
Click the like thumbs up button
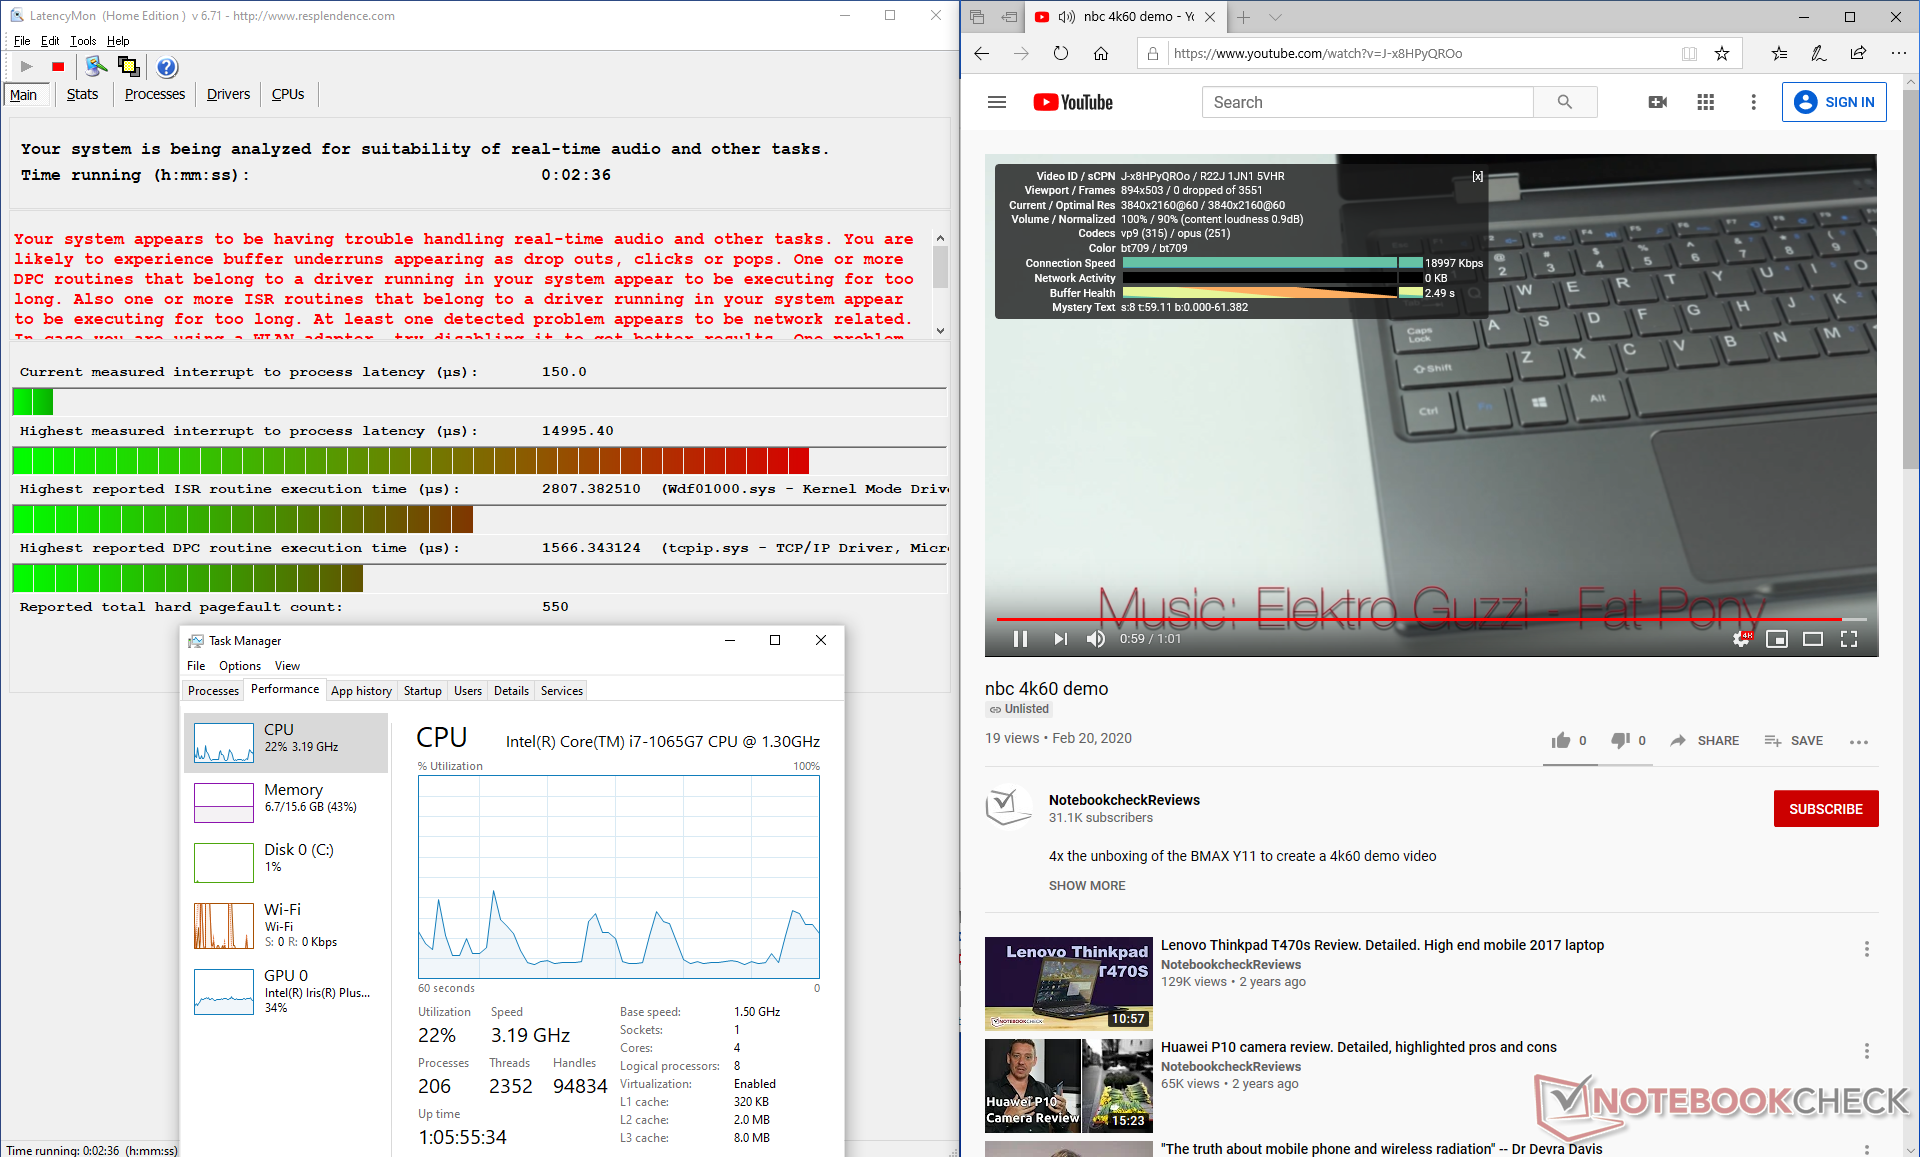[x=1561, y=740]
